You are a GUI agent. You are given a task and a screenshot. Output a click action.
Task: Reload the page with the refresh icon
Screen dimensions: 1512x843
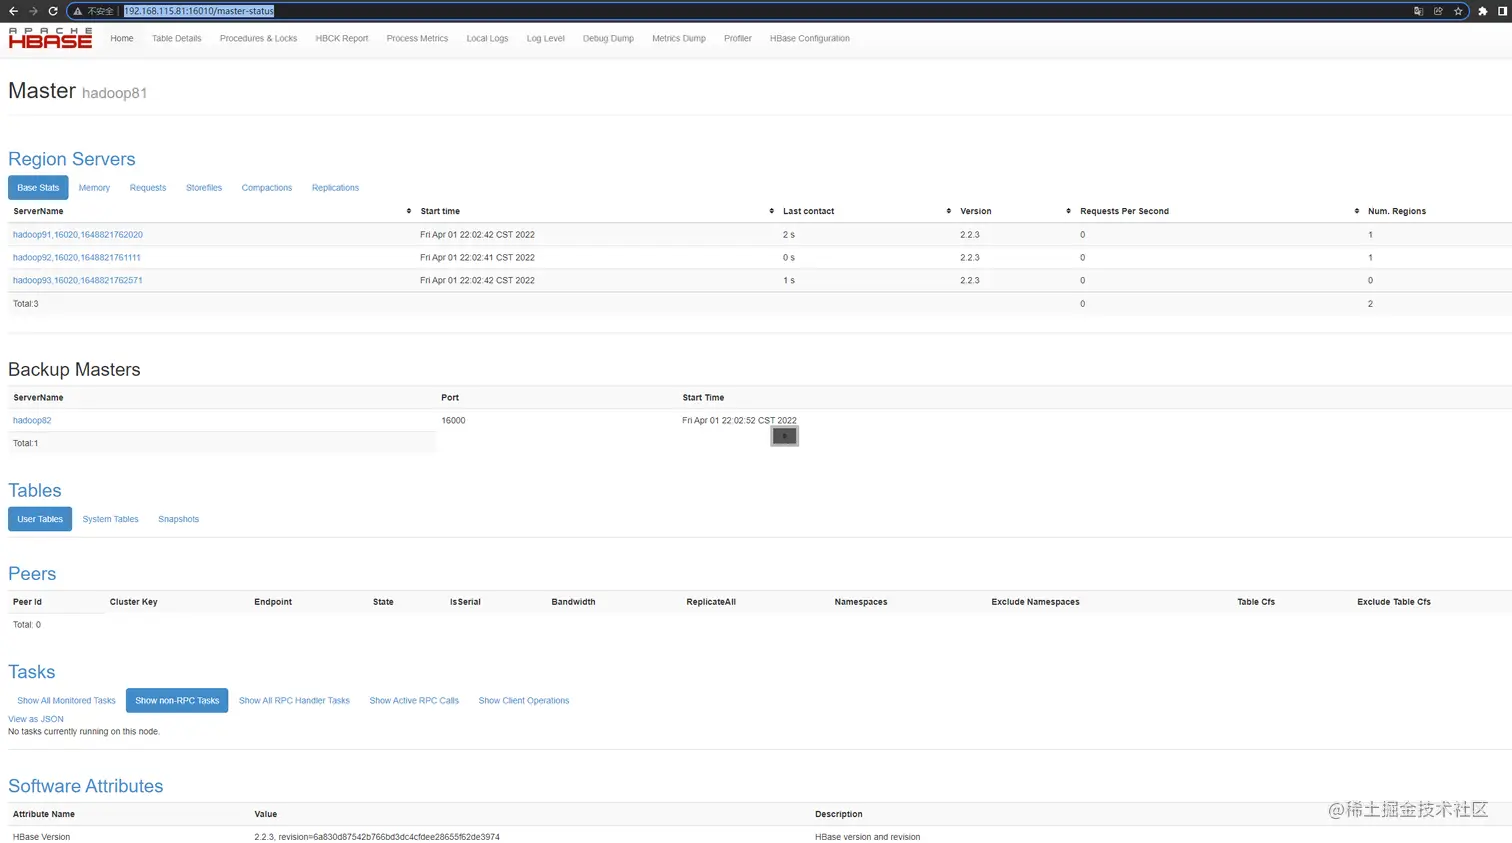[x=53, y=11]
